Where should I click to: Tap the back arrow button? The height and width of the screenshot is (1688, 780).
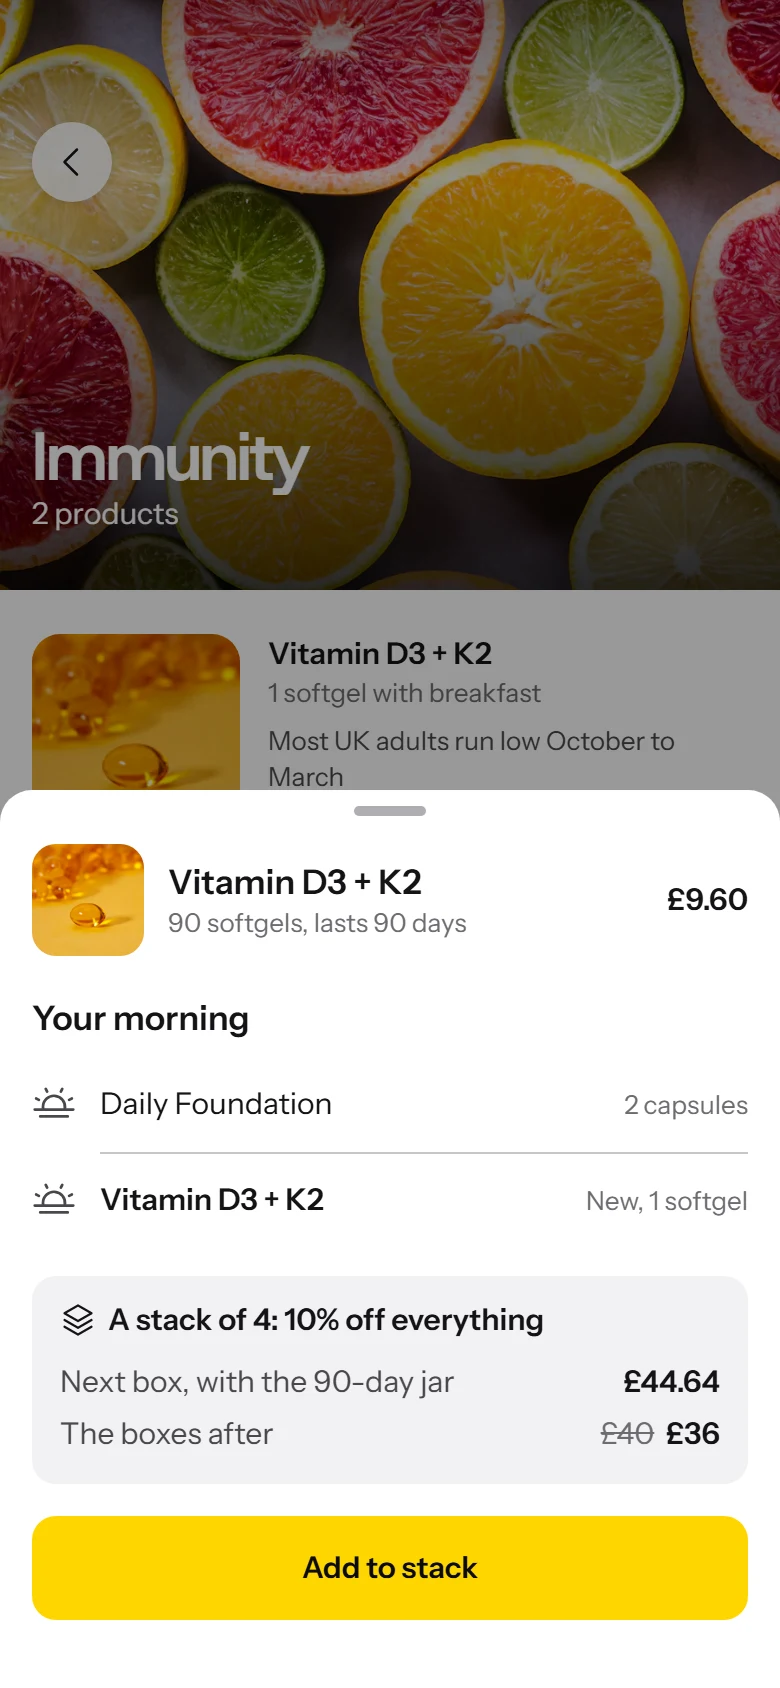(x=72, y=162)
